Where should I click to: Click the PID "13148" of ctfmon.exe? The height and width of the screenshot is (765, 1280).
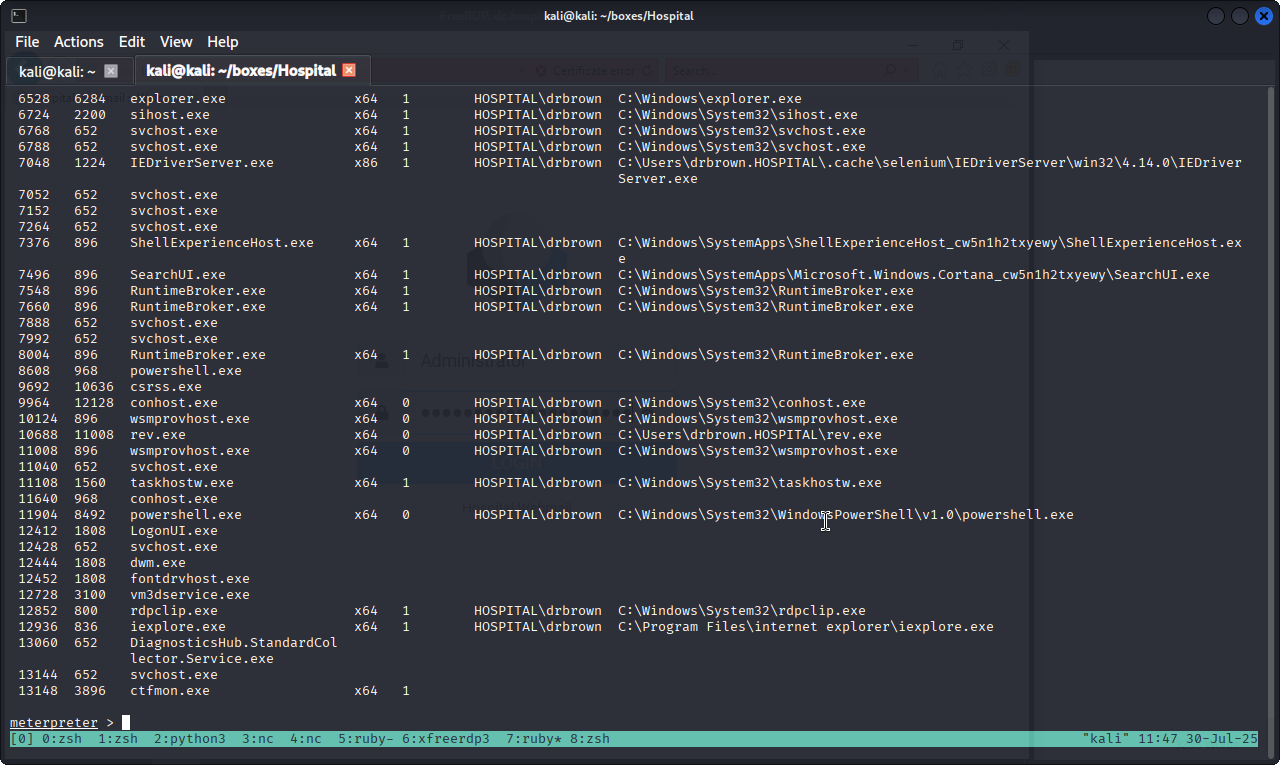click(38, 691)
